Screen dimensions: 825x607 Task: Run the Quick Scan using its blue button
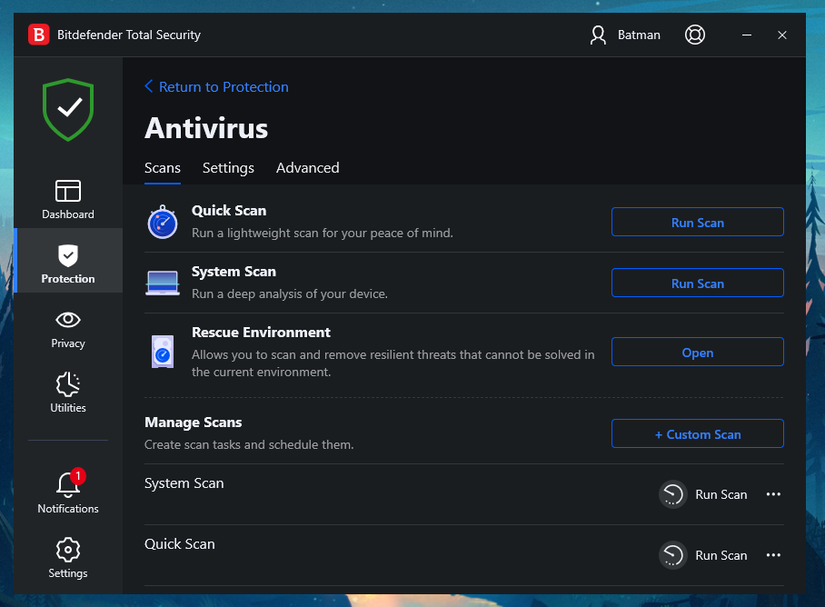pyautogui.click(x=697, y=222)
